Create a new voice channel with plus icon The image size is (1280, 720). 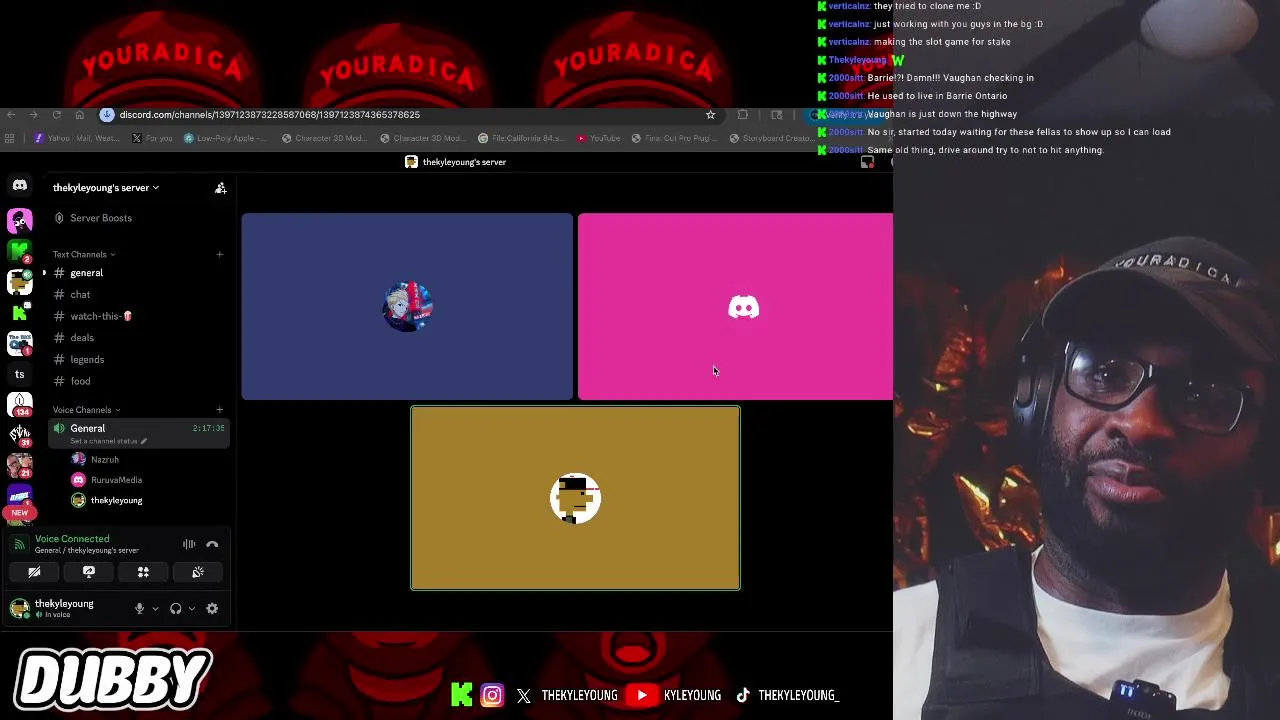click(220, 409)
